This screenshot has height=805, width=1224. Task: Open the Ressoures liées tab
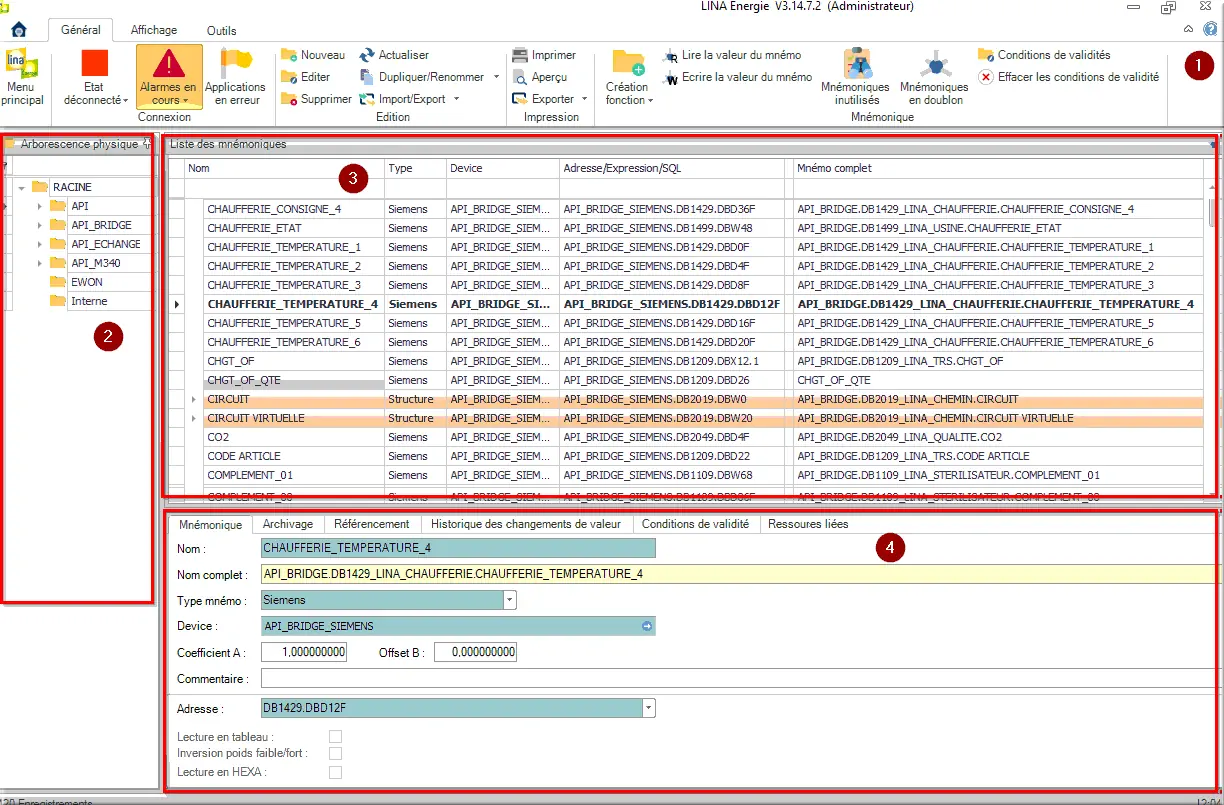coord(808,524)
